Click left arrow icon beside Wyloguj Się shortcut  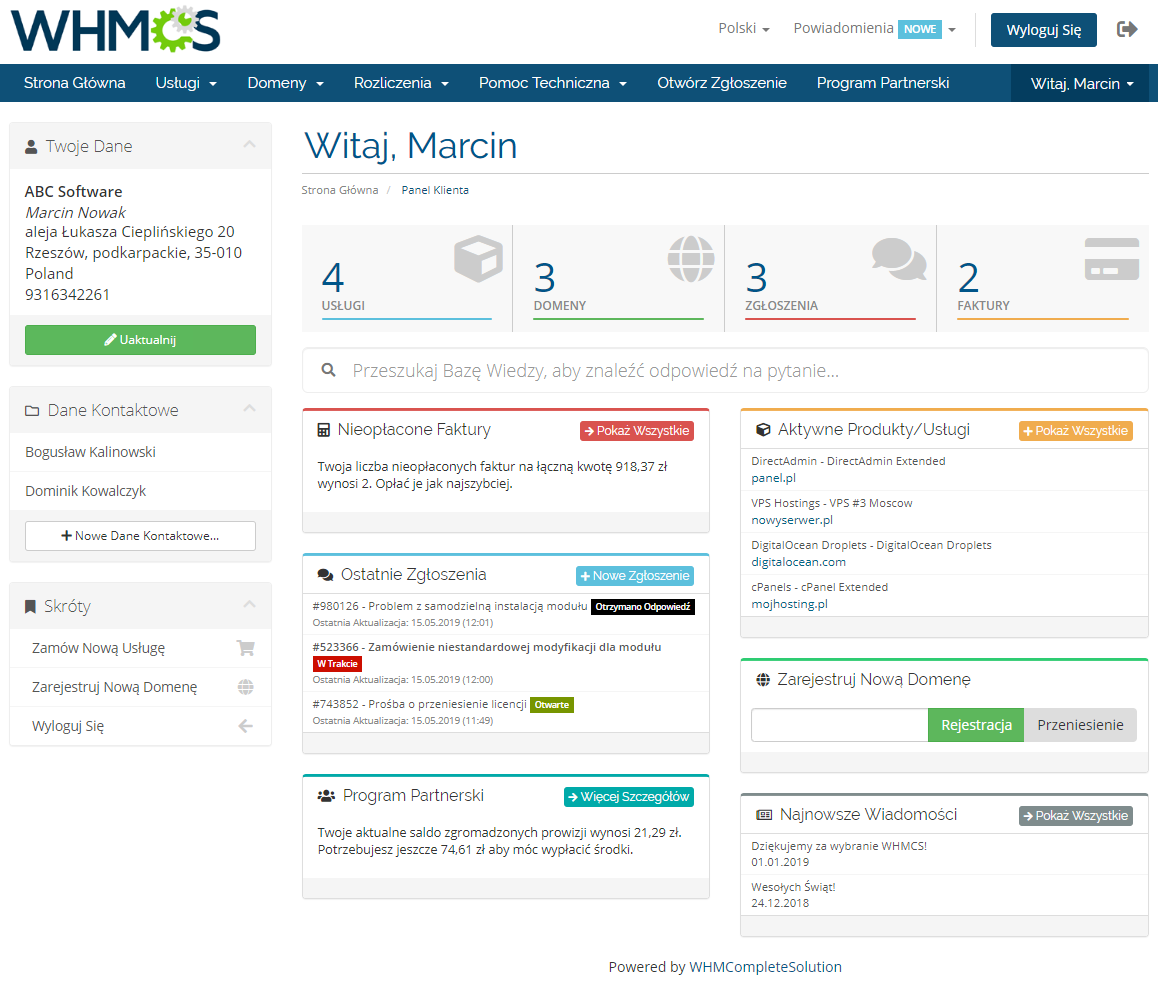point(245,727)
